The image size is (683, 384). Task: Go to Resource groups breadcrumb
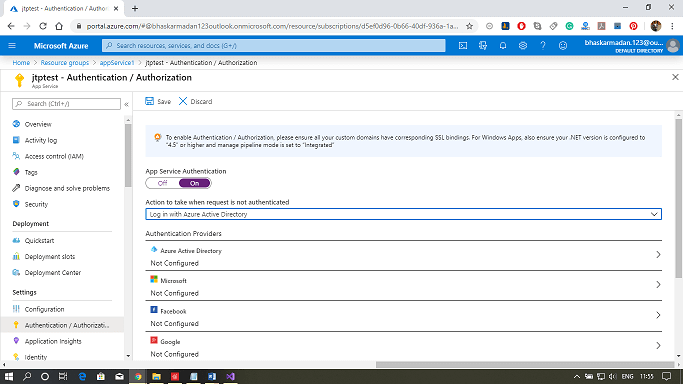(x=64, y=63)
